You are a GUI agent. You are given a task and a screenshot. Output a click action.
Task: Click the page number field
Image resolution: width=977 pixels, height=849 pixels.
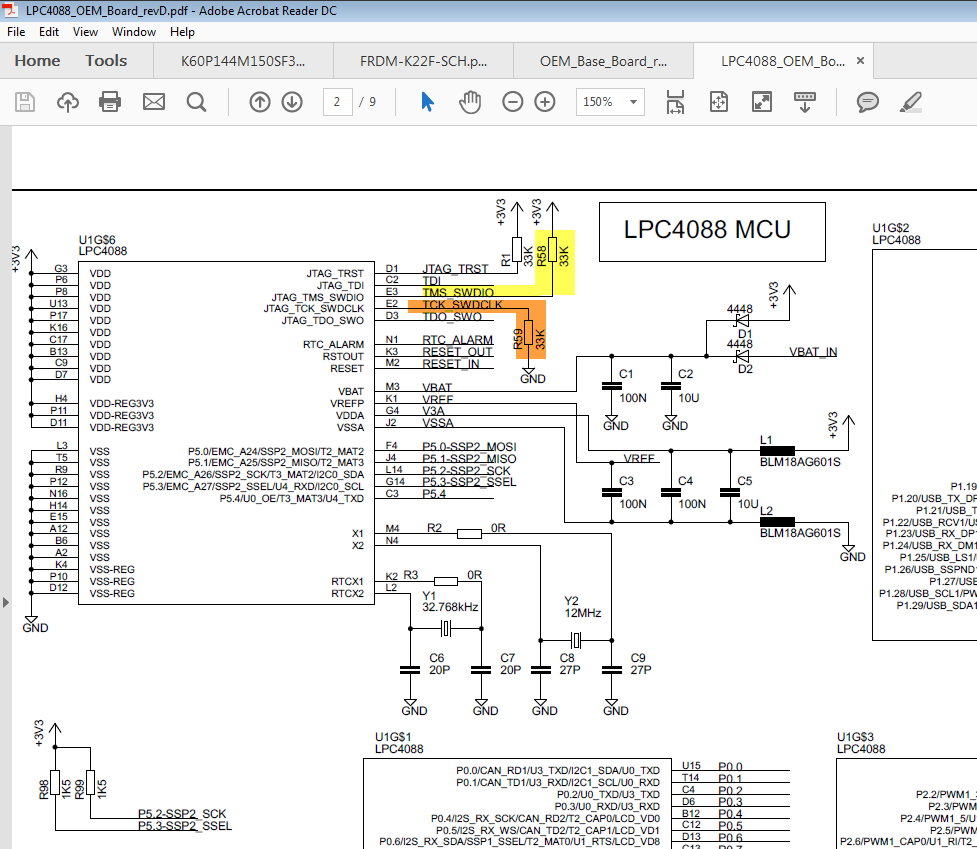[337, 102]
